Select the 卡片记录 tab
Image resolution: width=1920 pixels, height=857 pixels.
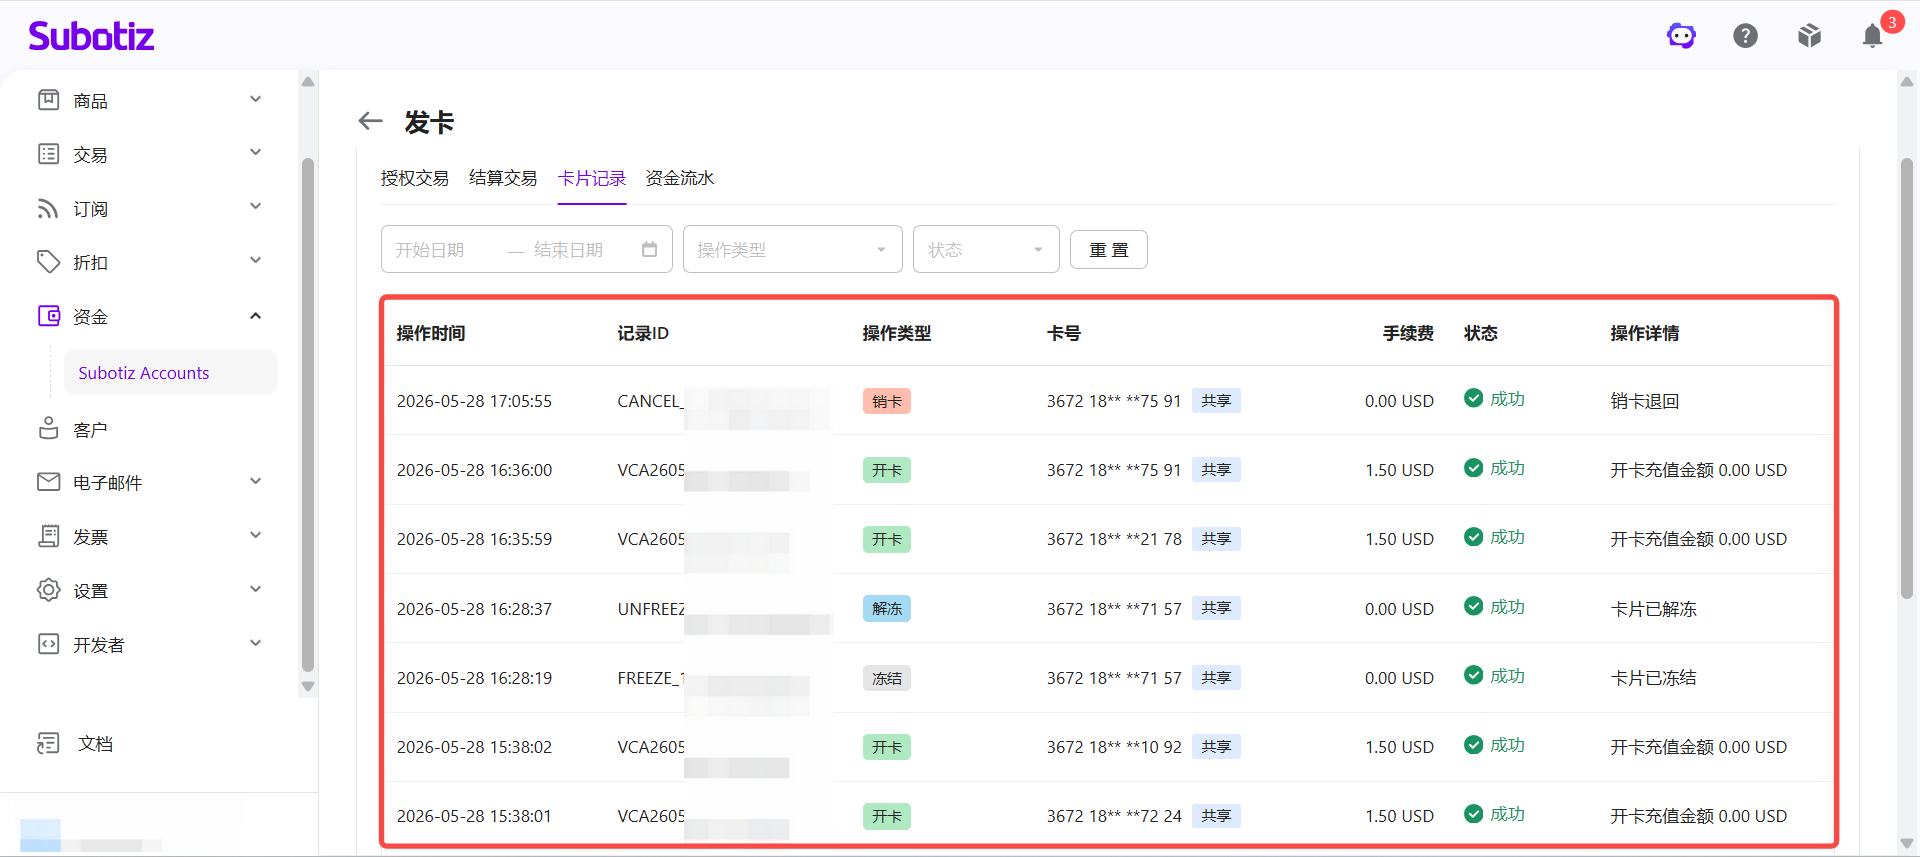[592, 178]
